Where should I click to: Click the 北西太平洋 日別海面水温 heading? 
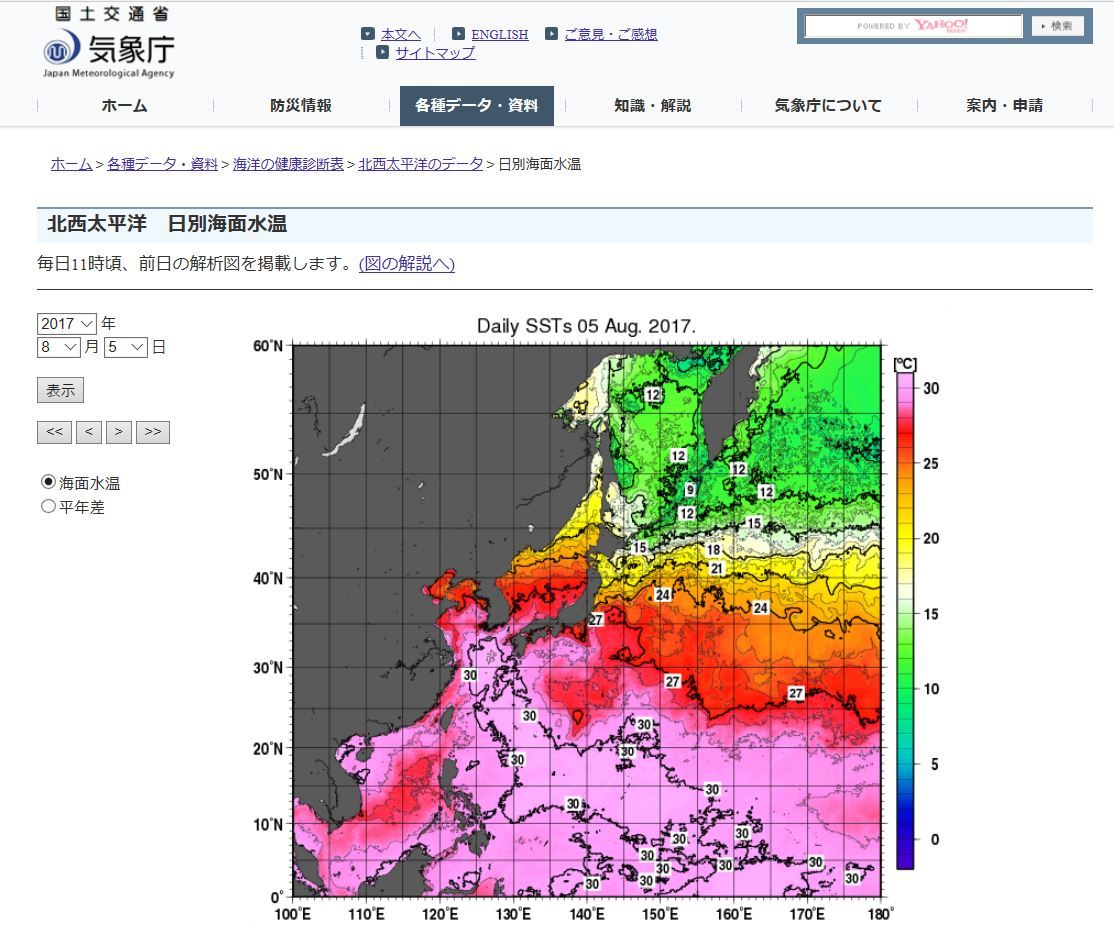click(167, 224)
